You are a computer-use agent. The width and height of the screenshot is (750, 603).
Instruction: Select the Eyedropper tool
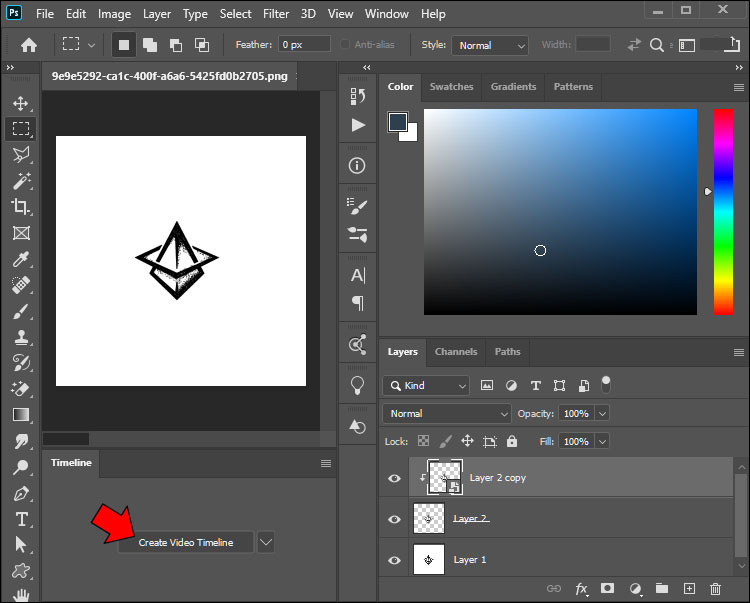coord(20,259)
